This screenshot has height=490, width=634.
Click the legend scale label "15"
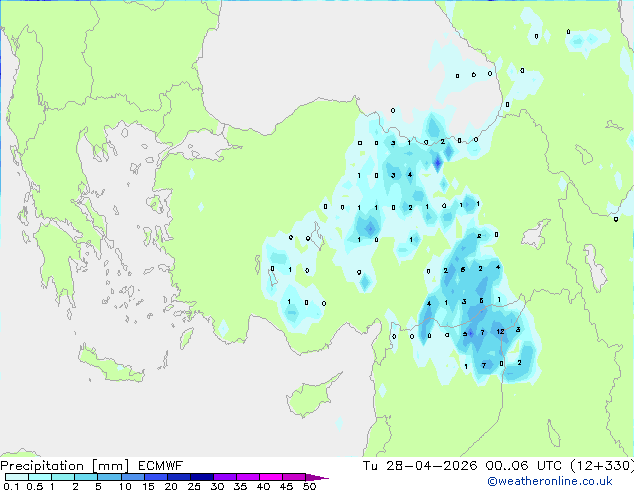pyautogui.click(x=148, y=486)
